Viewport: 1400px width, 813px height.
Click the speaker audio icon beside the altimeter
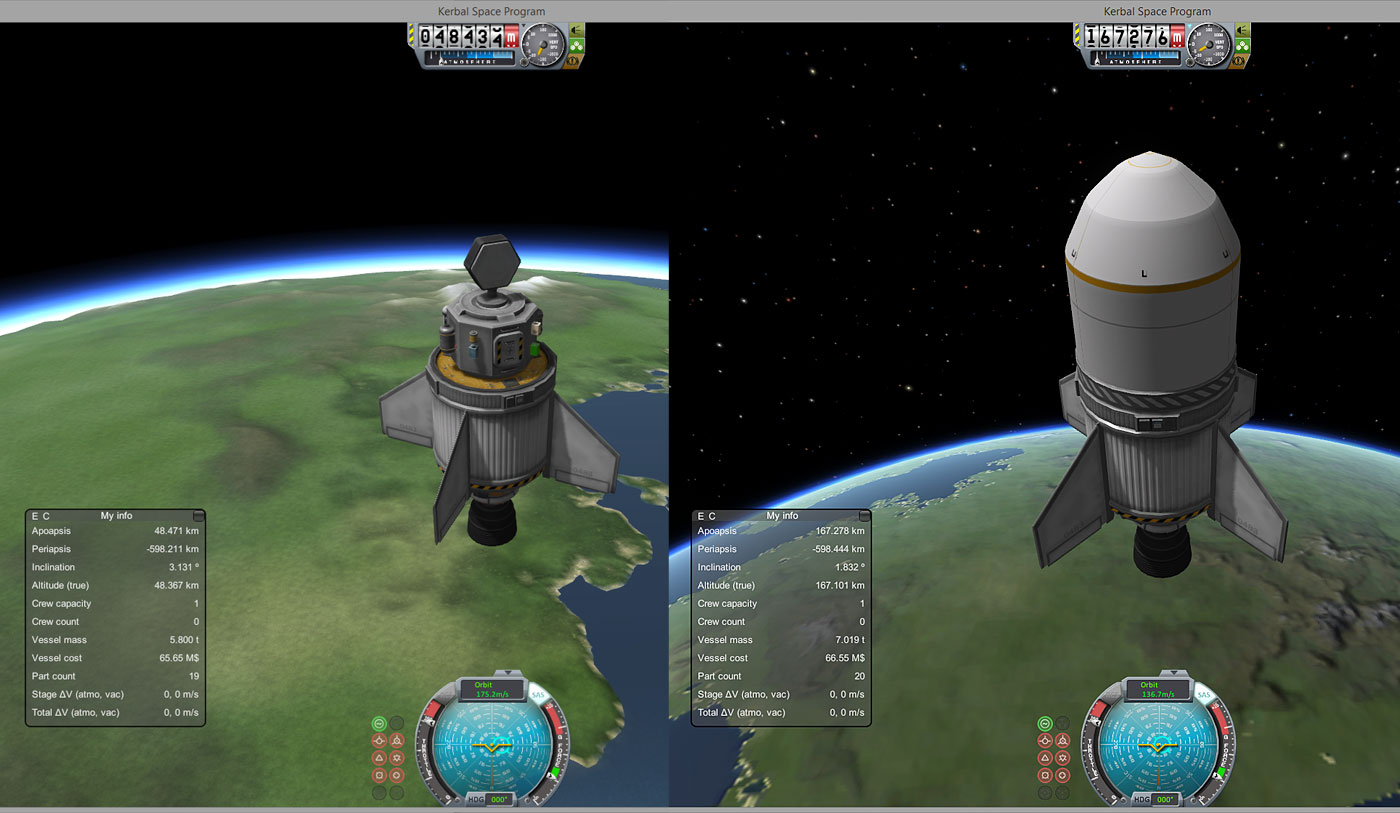(576, 31)
